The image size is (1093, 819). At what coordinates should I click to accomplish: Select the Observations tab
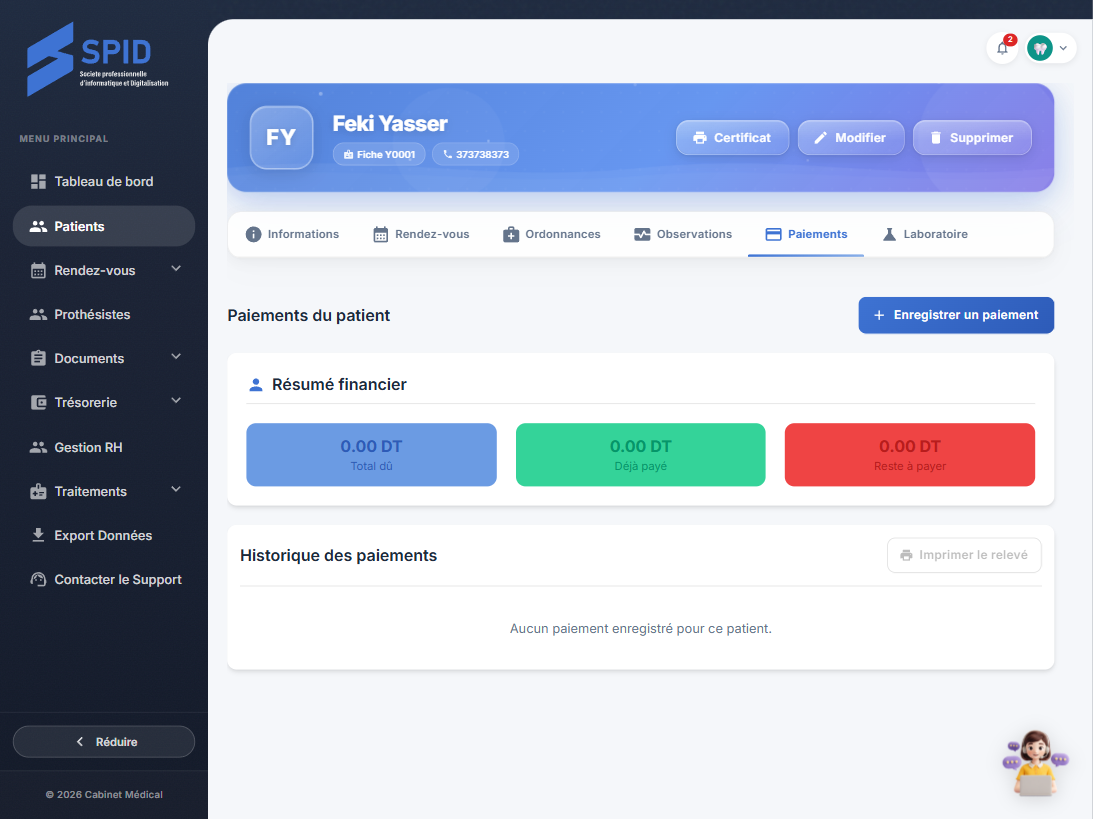pos(683,234)
